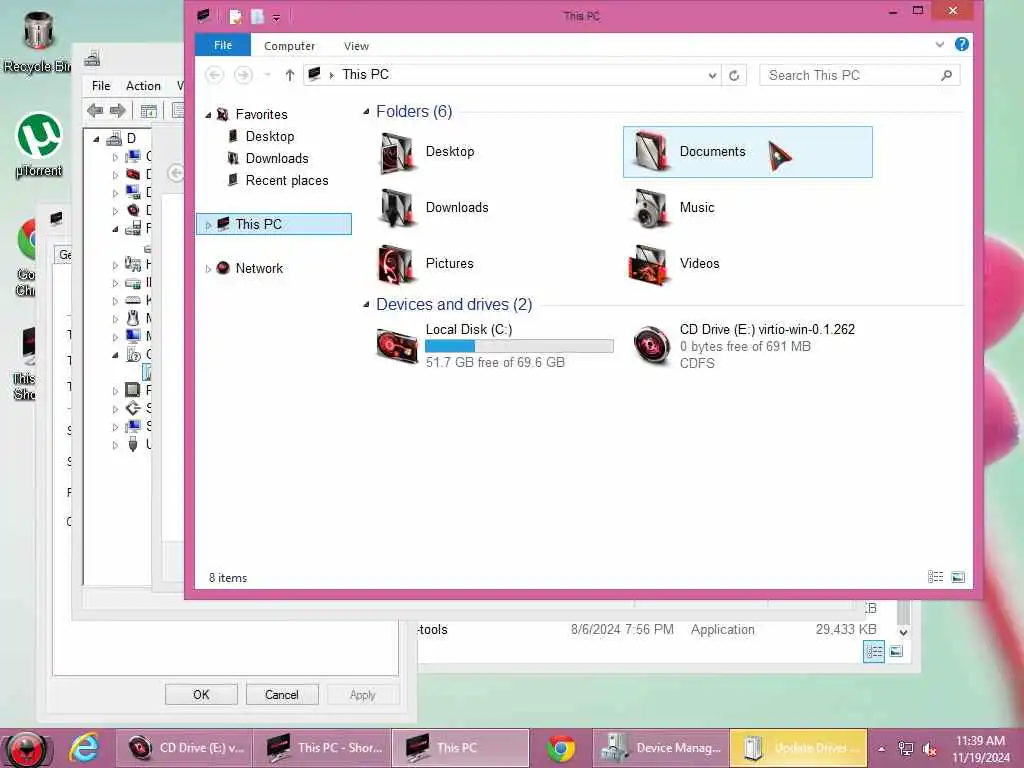Switch to This PC - Shortcut taskbar button
The image size is (1024, 768).
[x=323, y=748]
